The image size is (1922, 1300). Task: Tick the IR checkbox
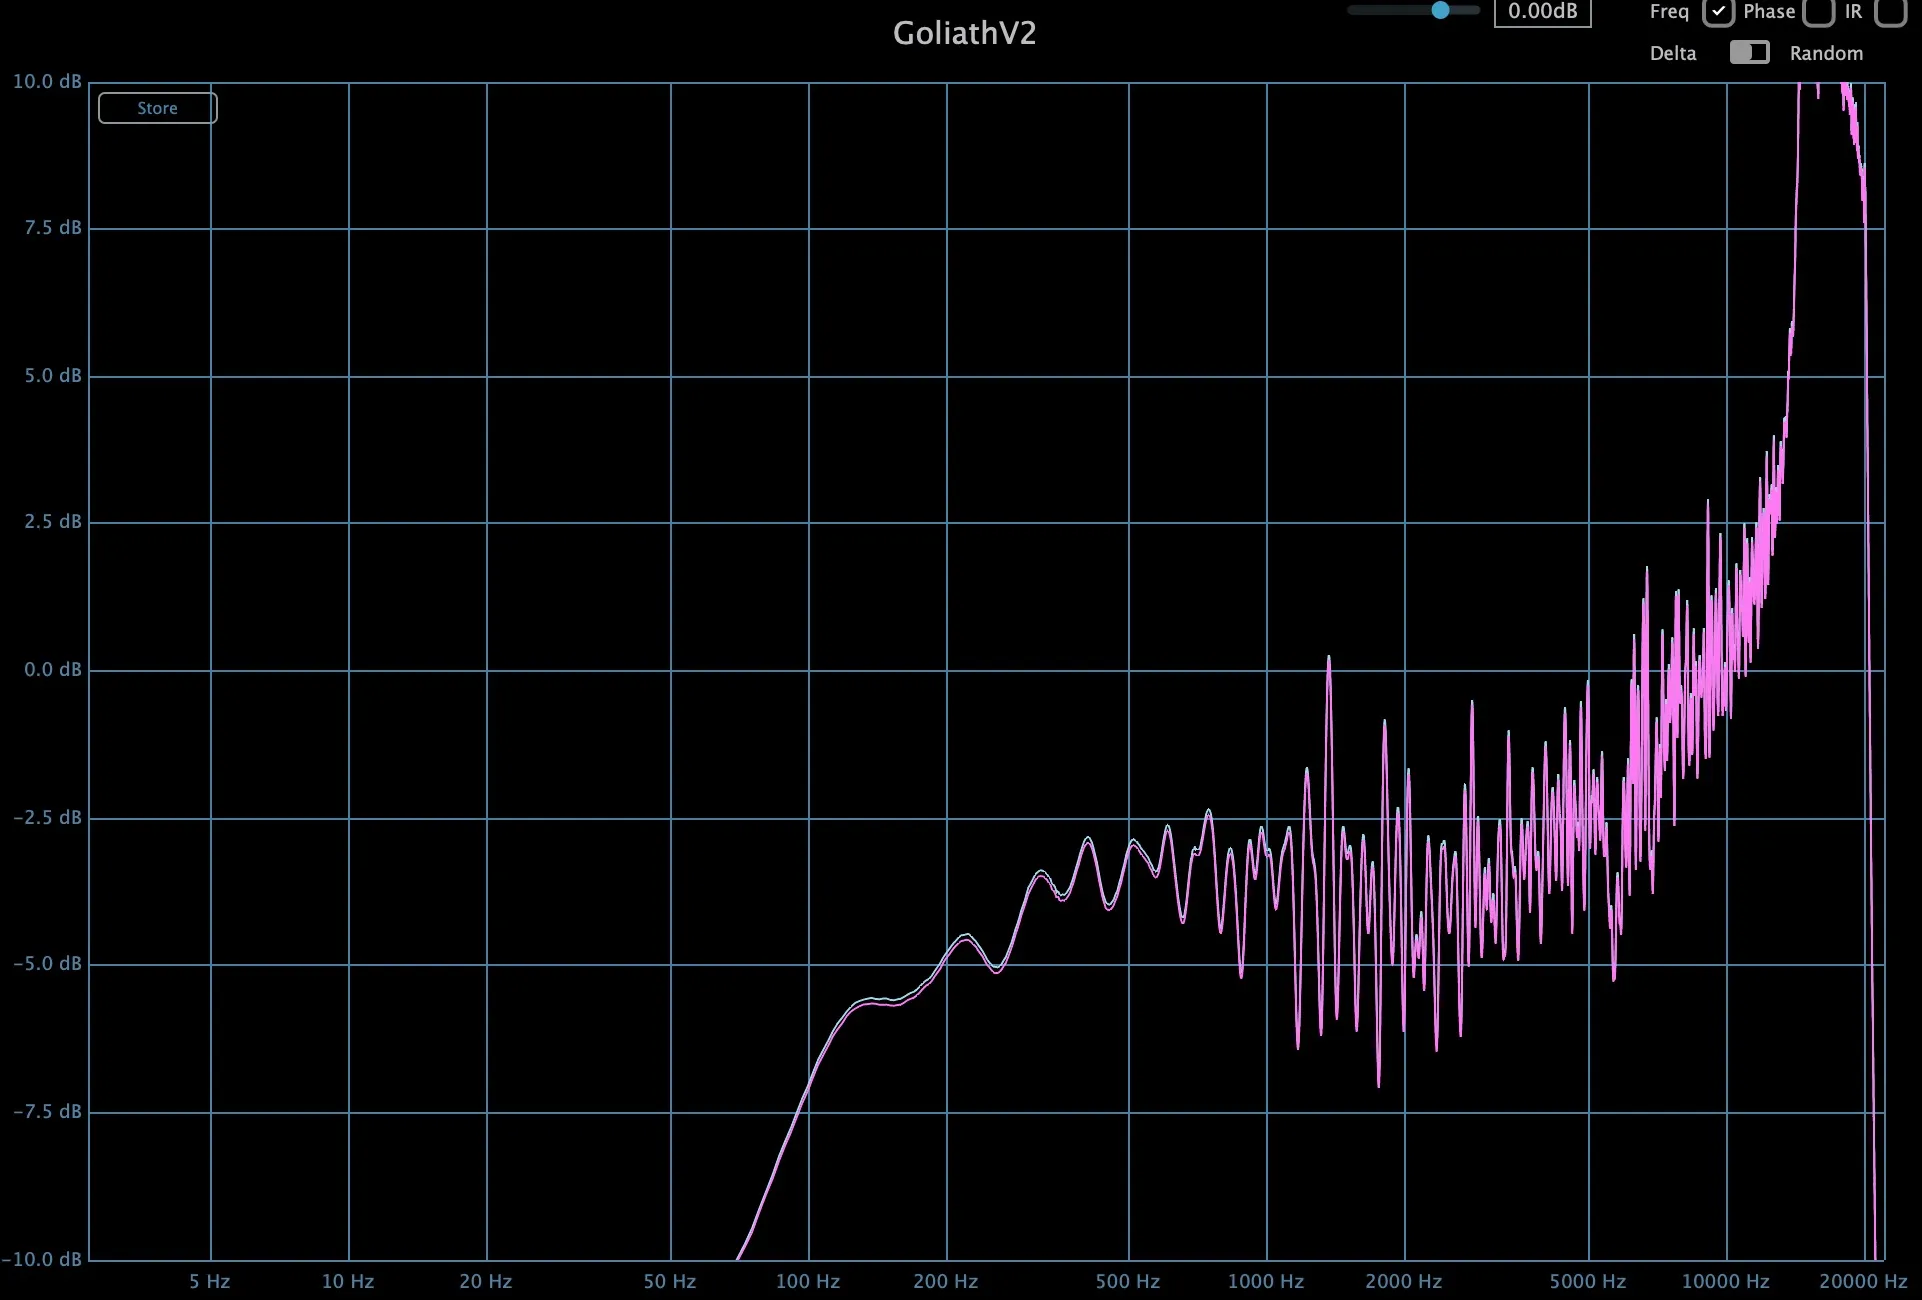click(1890, 12)
